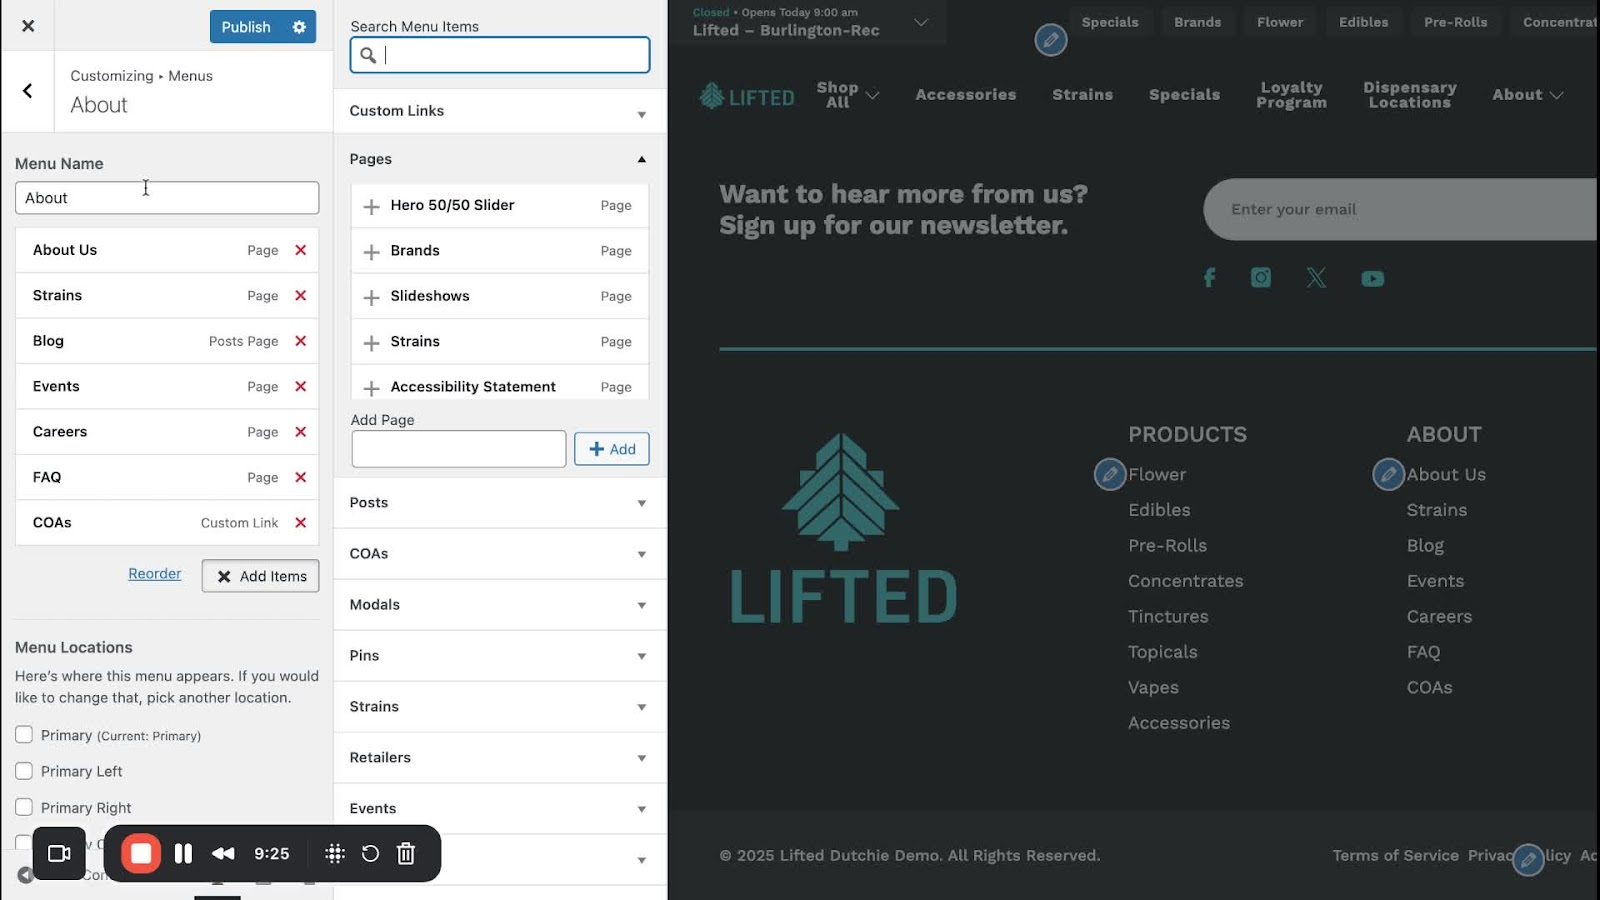Toggle camera icon in recorder bar
Viewport: 1600px width, 900px height.
pyautogui.click(x=59, y=854)
